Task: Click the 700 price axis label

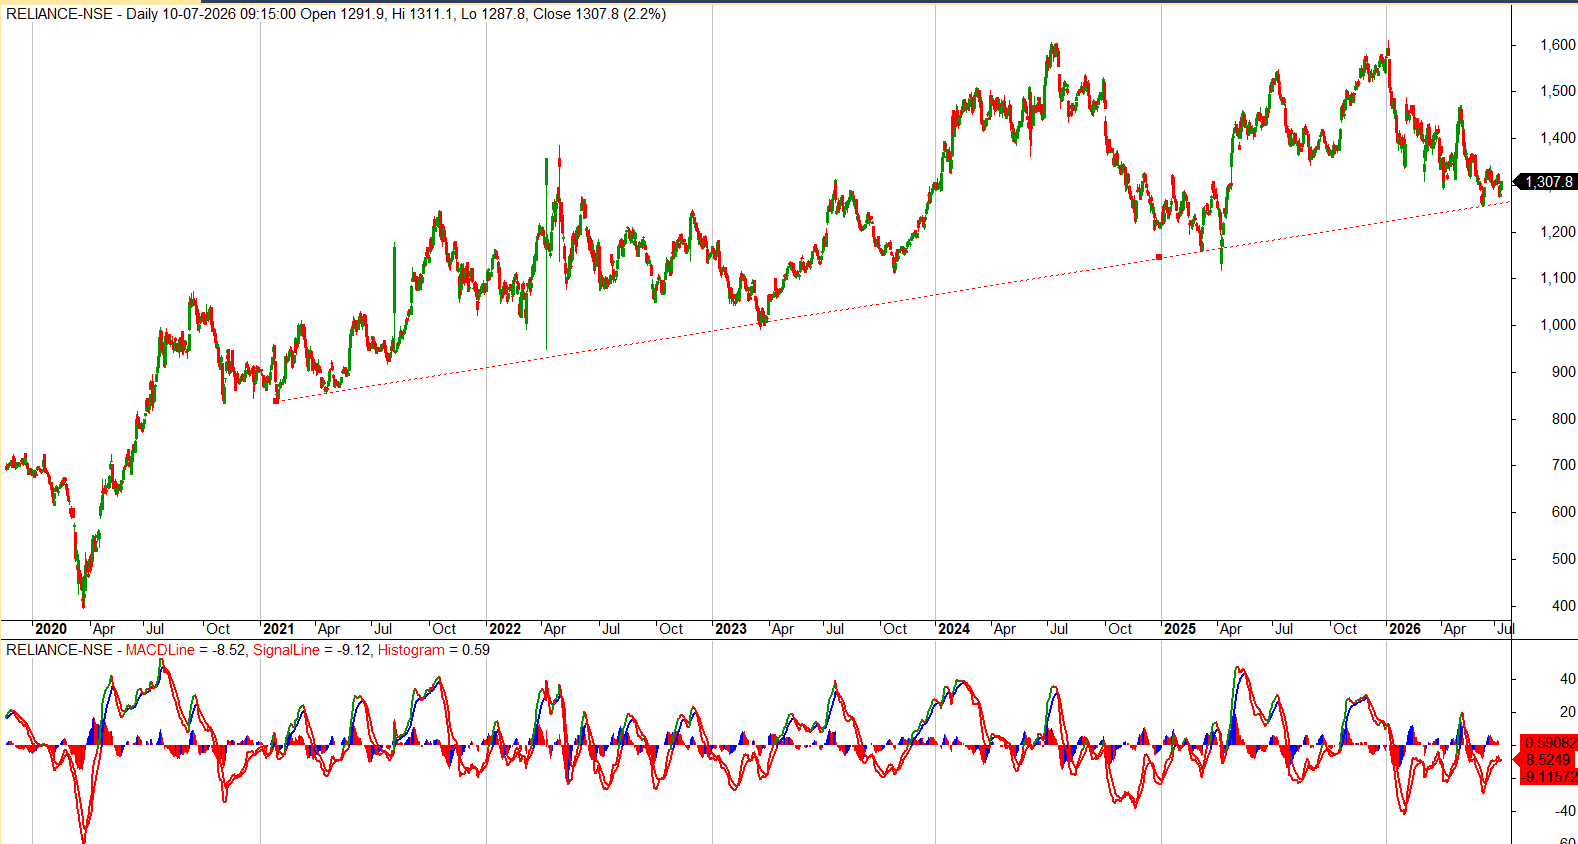Action: pyautogui.click(x=1563, y=465)
